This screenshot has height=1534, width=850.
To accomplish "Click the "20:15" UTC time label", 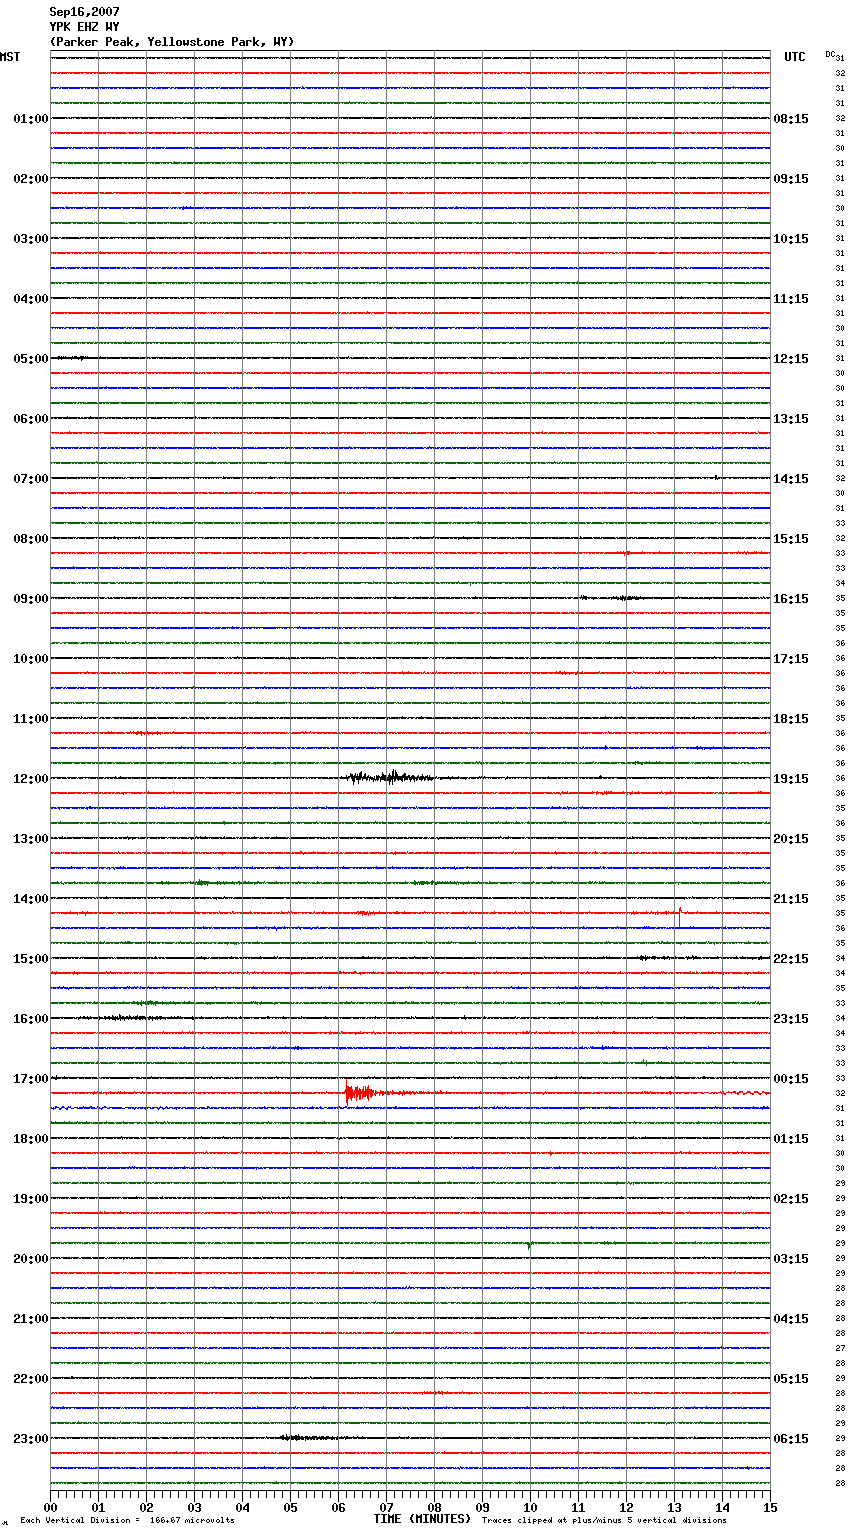I will click(x=791, y=839).
